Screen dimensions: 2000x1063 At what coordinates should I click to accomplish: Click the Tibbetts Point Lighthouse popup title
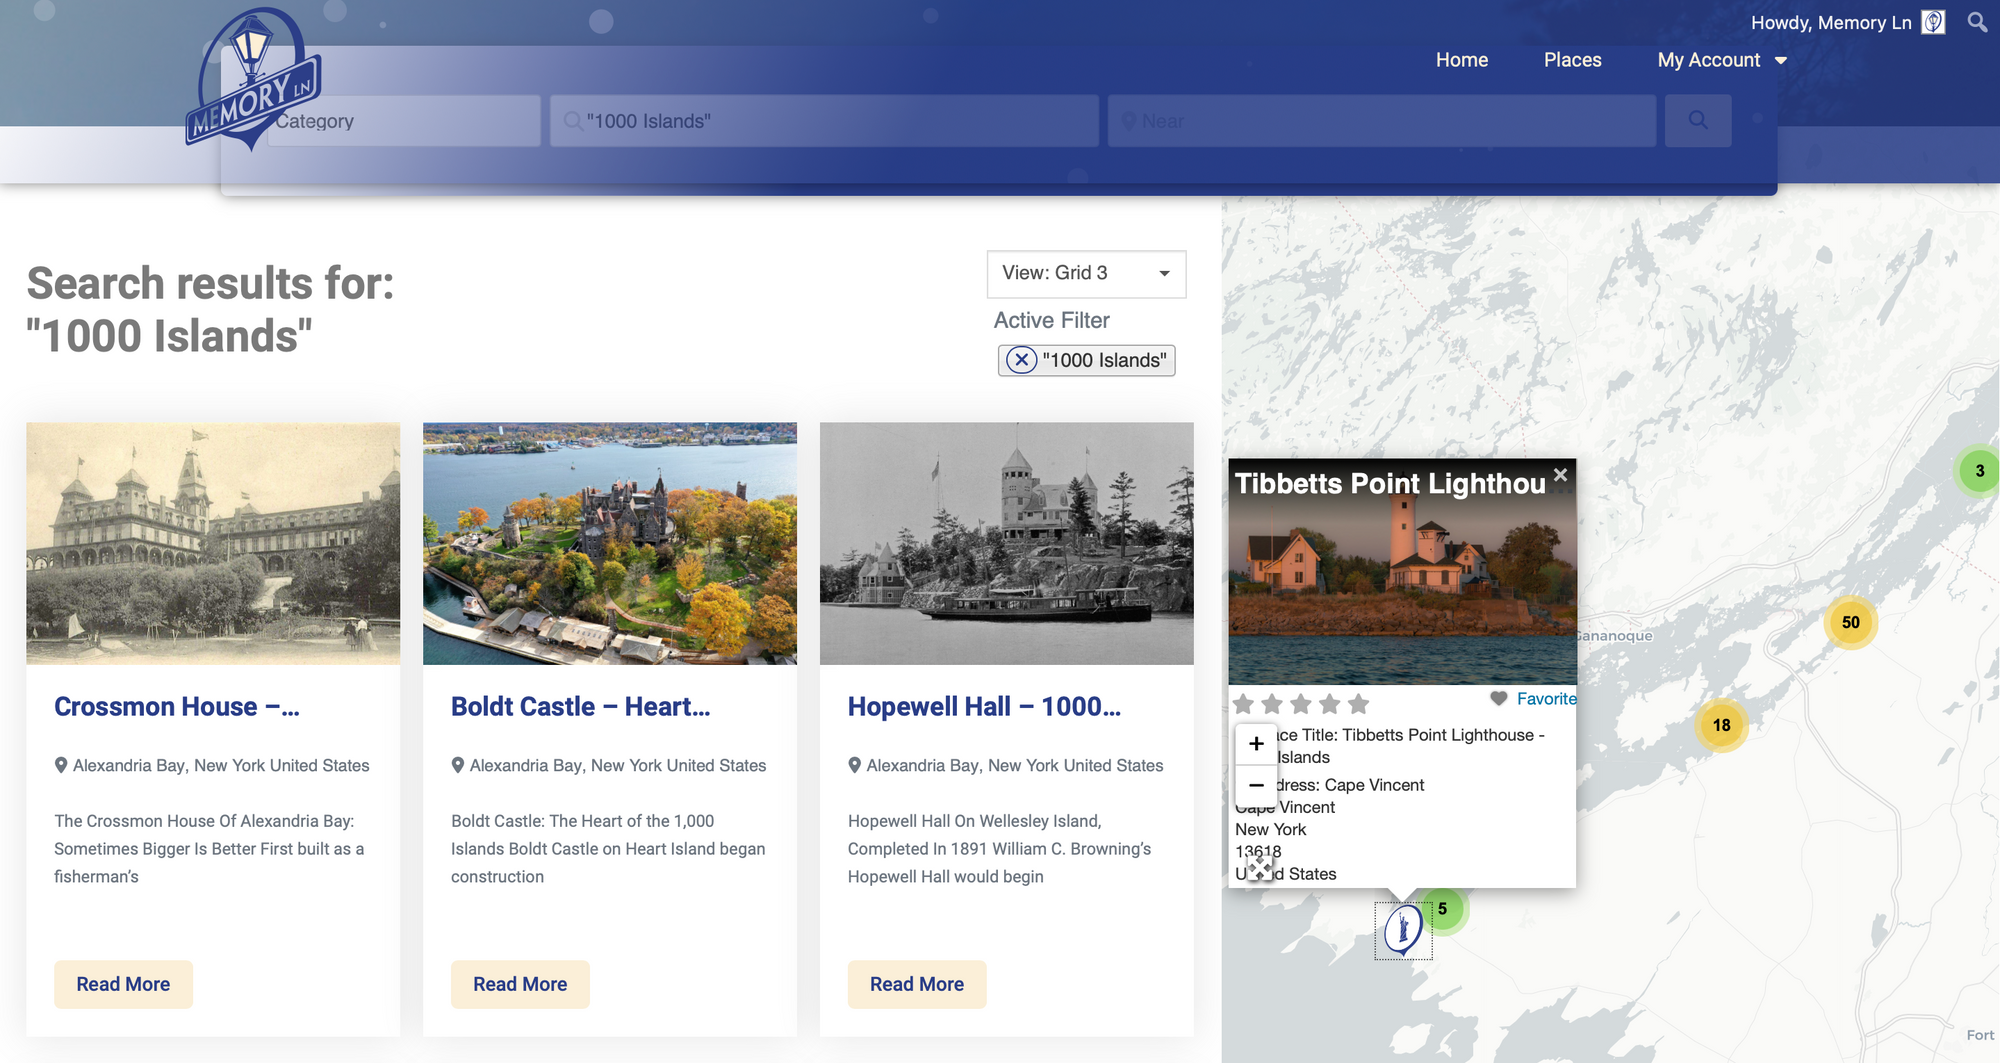tap(1390, 483)
